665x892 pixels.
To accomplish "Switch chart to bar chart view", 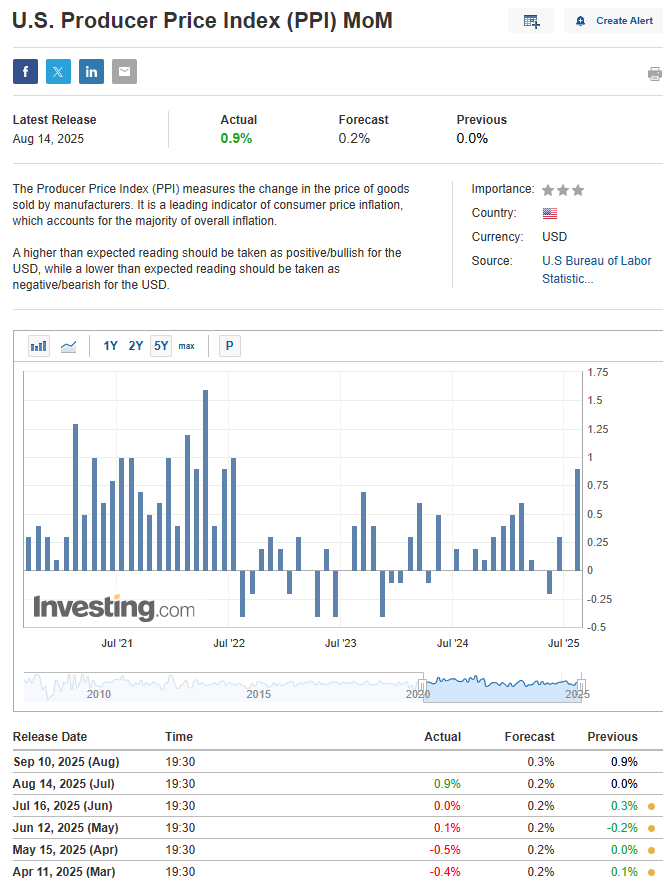I will [x=39, y=346].
